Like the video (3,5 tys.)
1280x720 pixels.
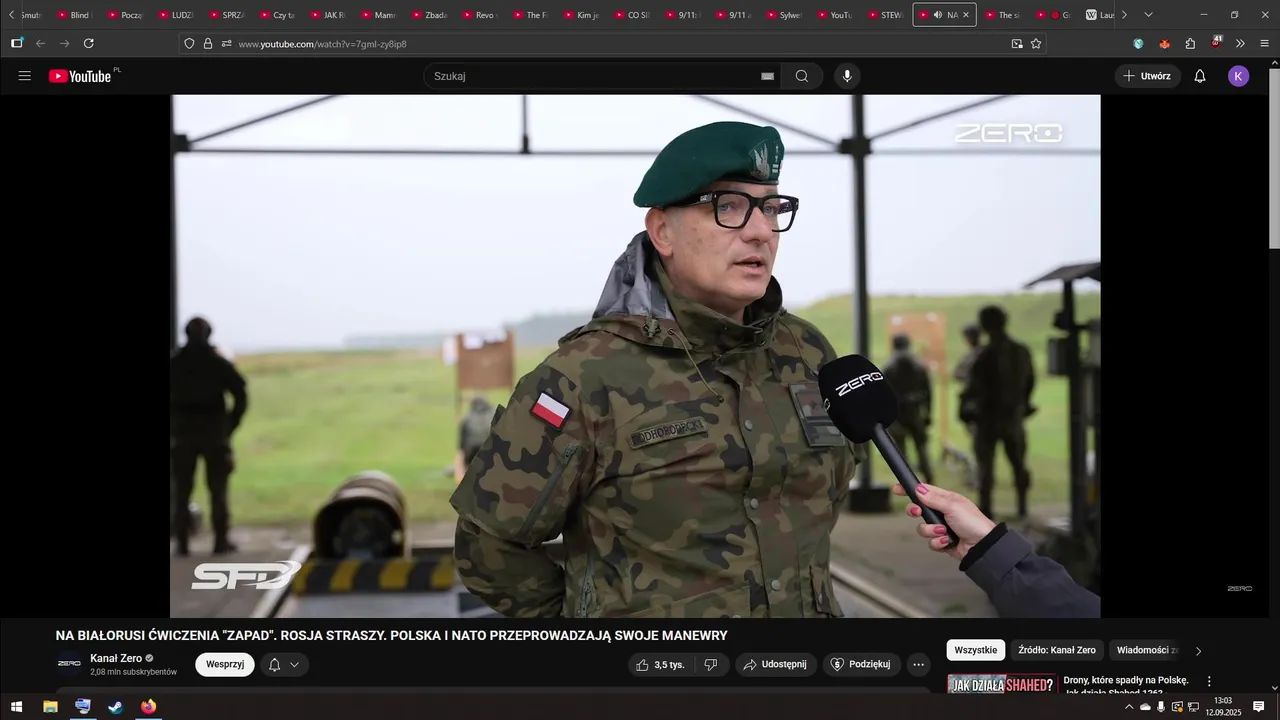(x=660, y=665)
